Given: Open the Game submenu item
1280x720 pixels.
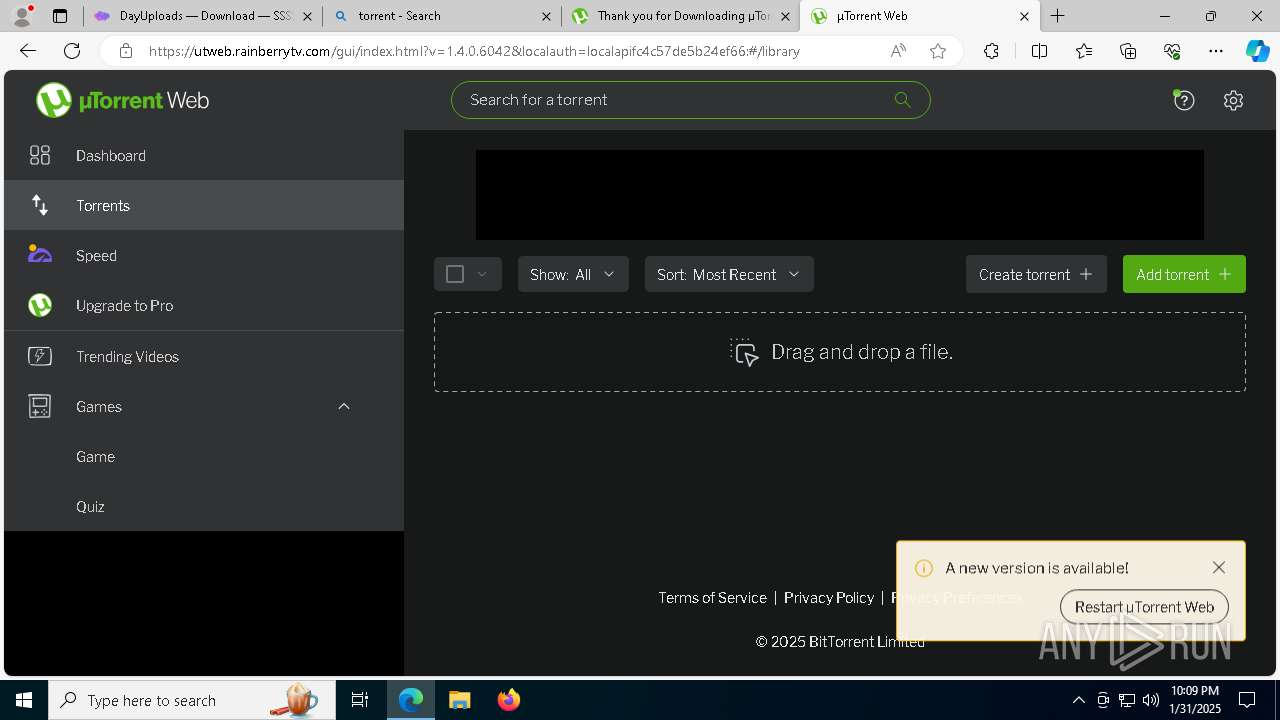Looking at the screenshot, I should [x=204, y=456].
